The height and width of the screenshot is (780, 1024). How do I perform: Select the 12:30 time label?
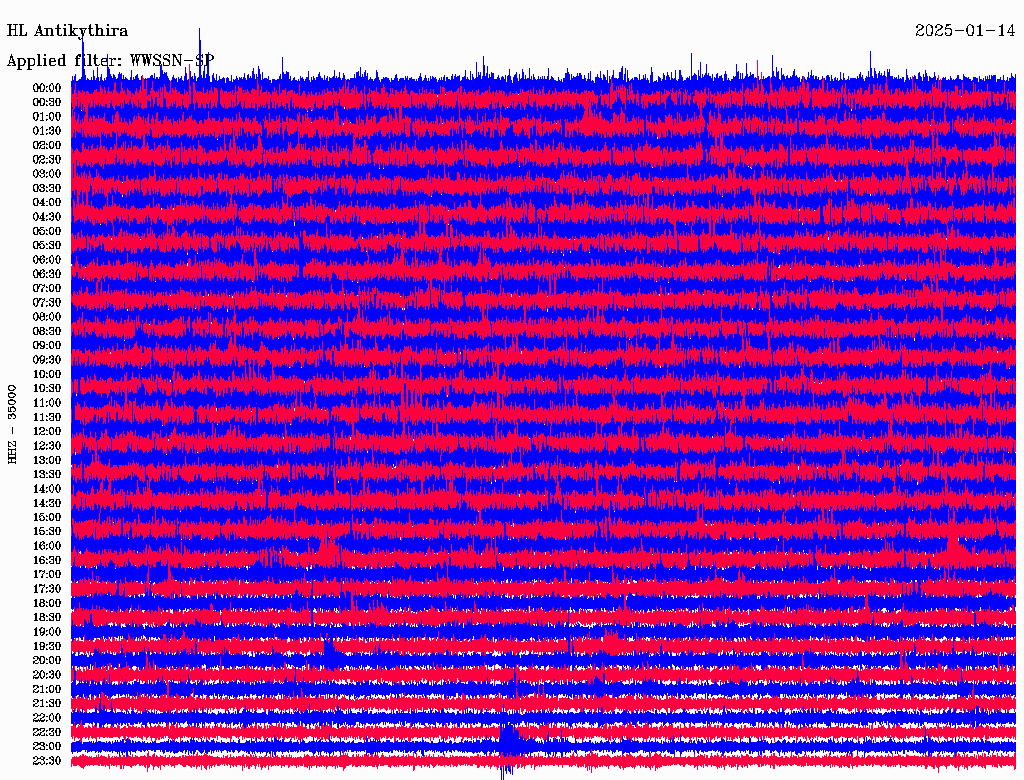pos(47,446)
